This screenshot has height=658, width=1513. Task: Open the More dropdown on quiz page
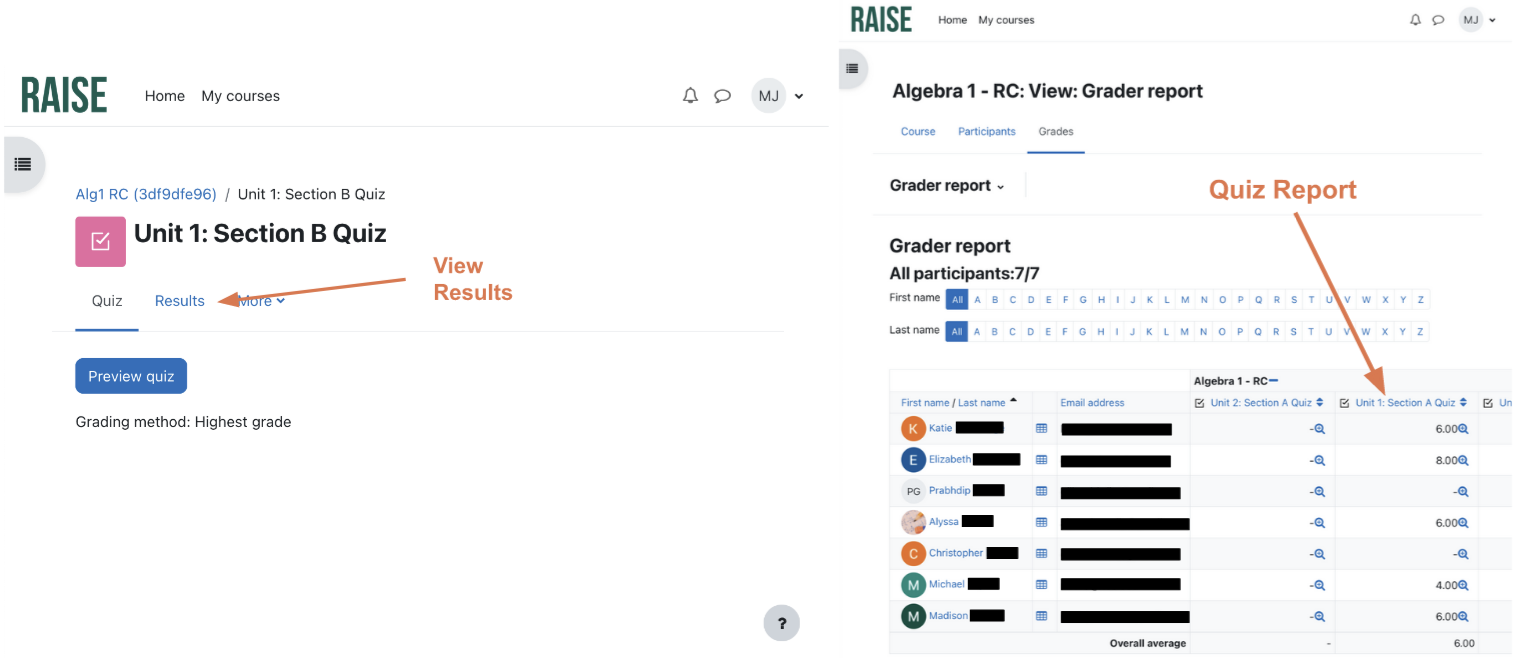(262, 301)
